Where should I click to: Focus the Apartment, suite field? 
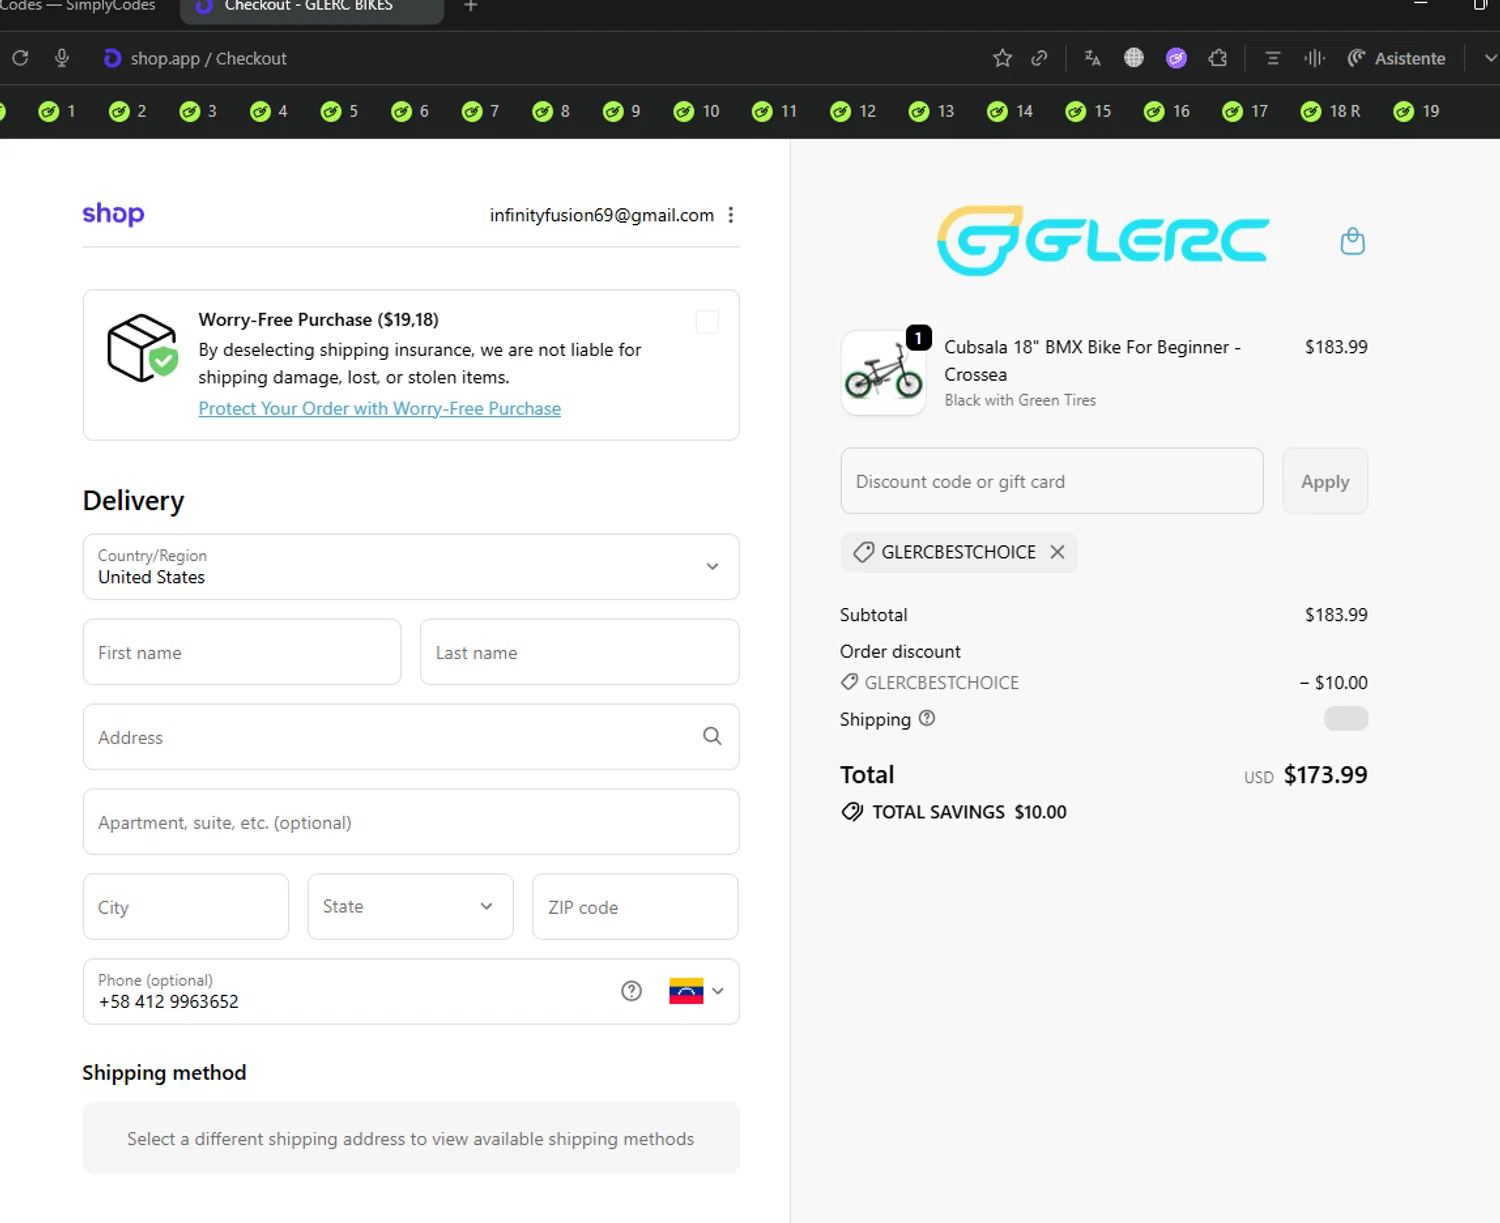(411, 822)
